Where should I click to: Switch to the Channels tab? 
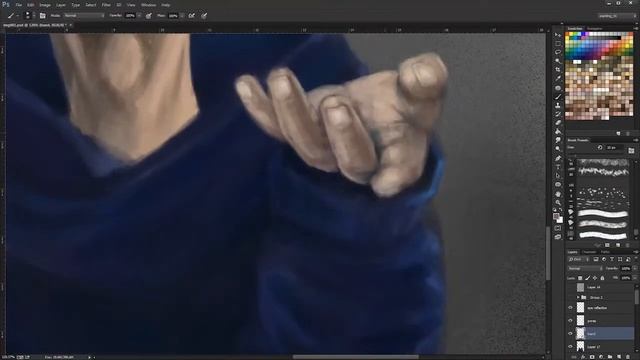(x=589, y=252)
